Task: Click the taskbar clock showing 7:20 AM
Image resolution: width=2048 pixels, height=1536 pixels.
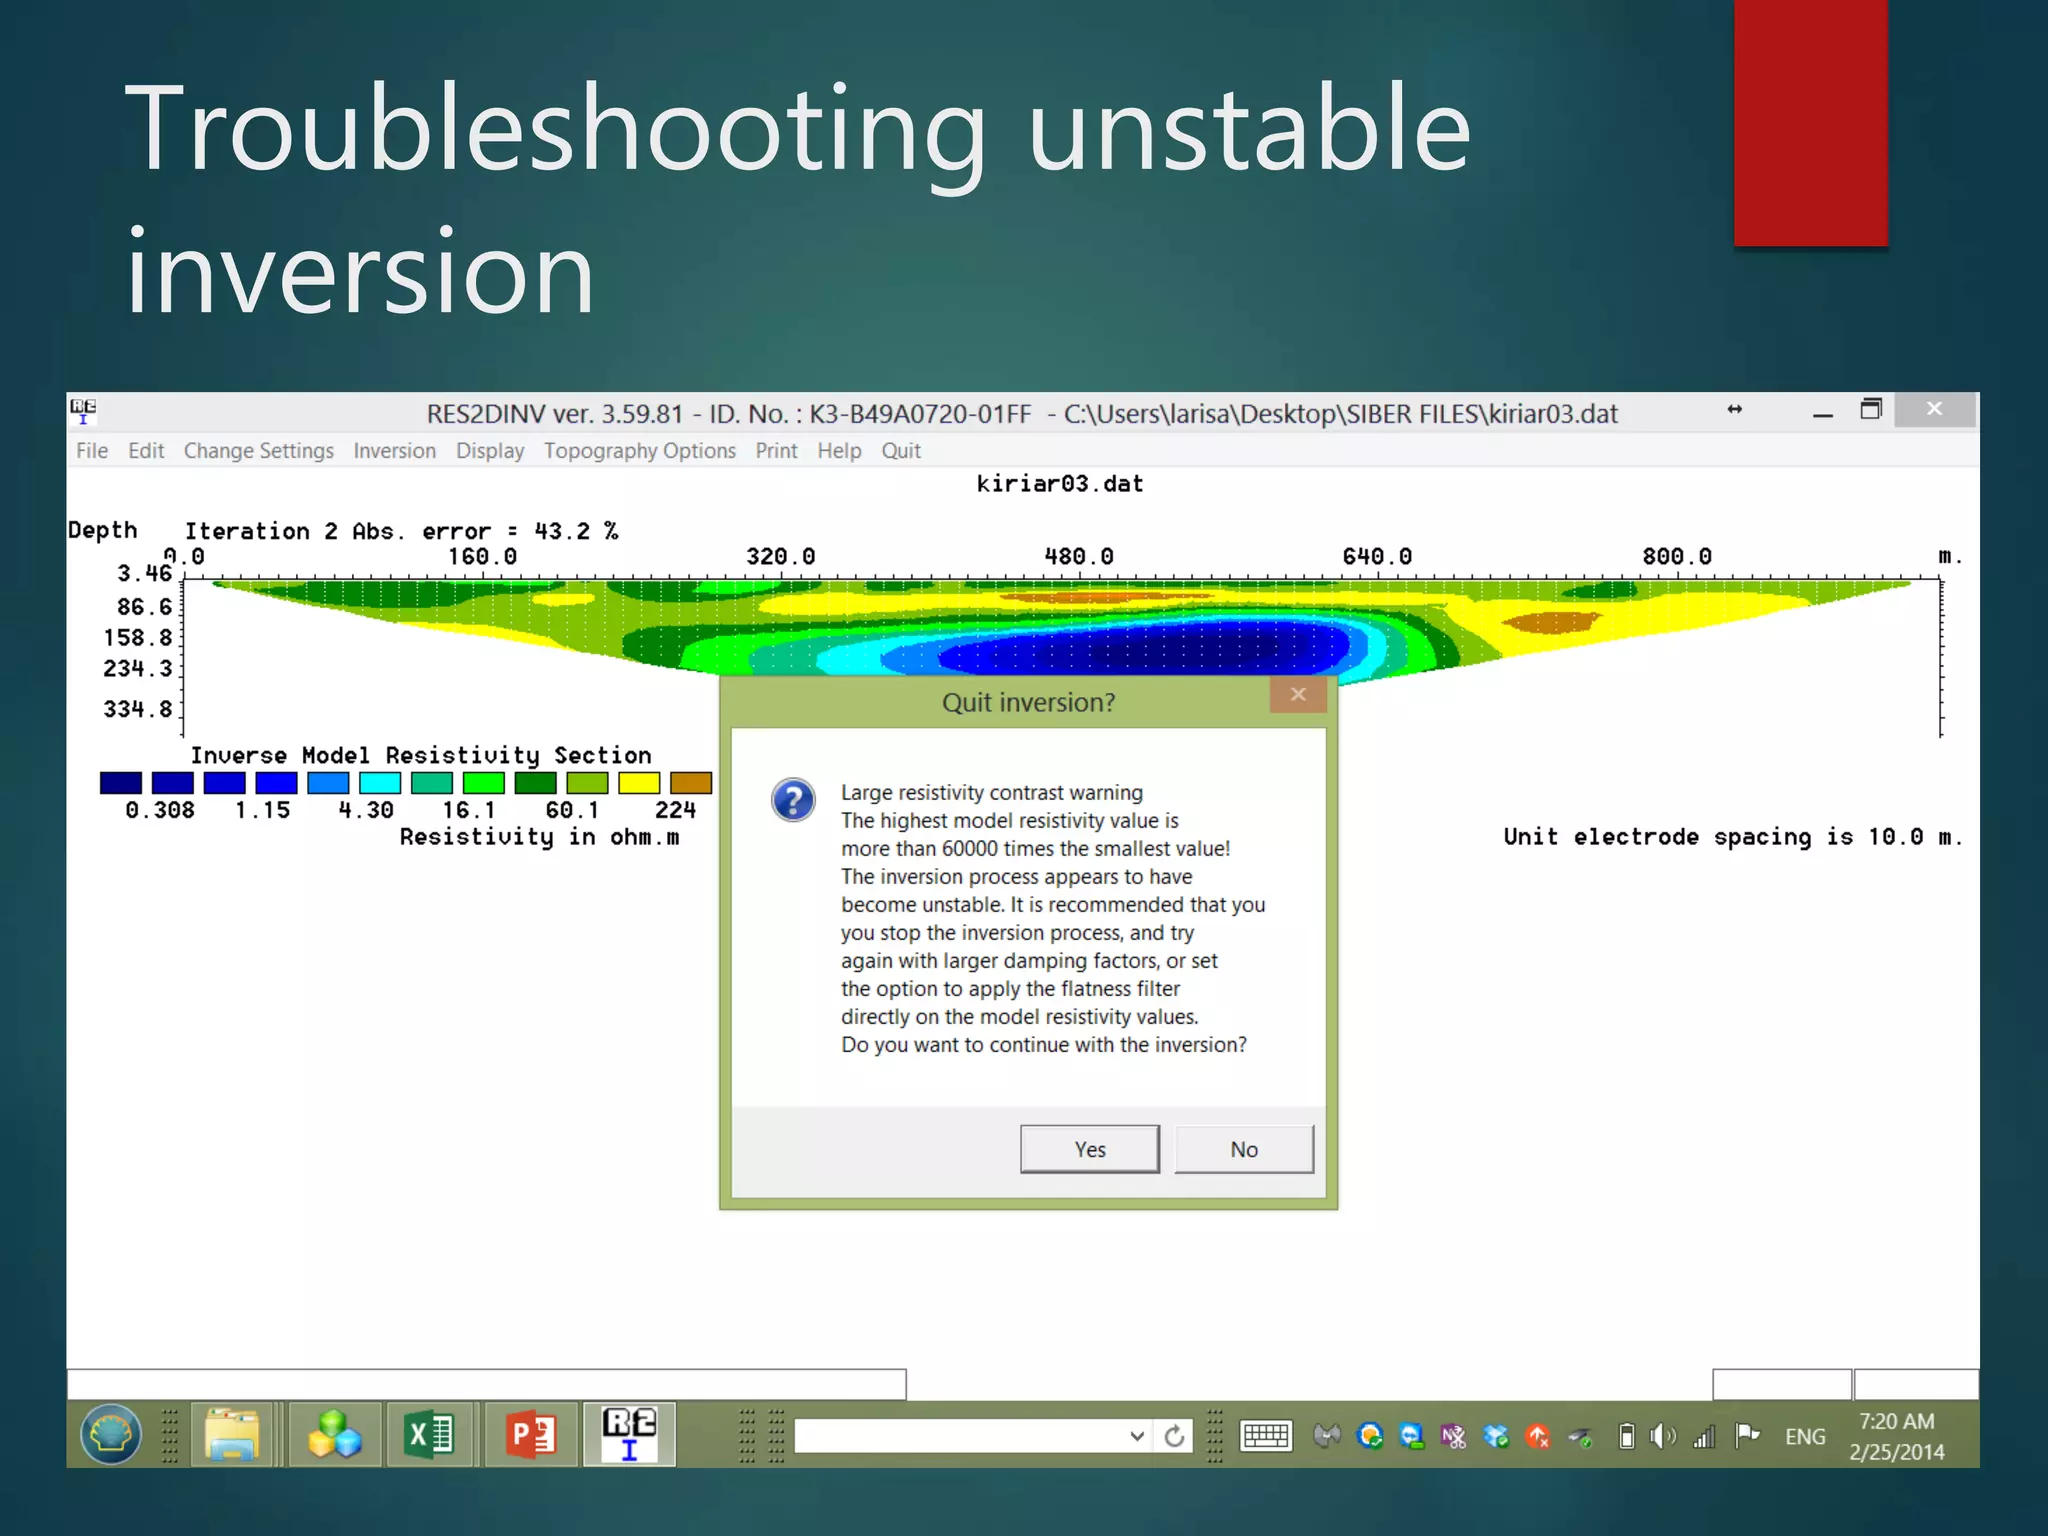Action: coord(1896,1436)
